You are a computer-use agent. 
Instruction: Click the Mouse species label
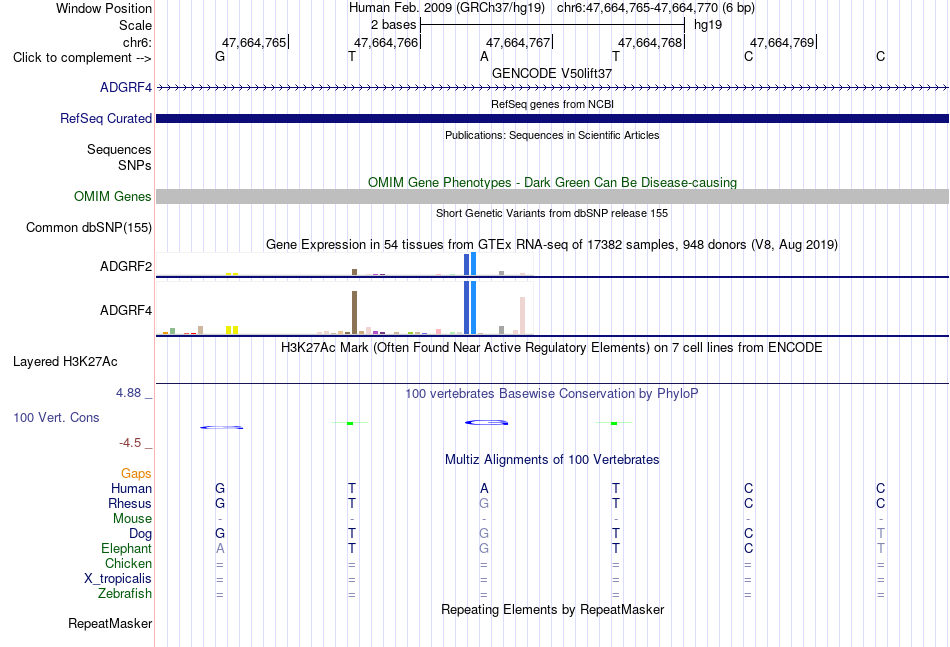132,519
